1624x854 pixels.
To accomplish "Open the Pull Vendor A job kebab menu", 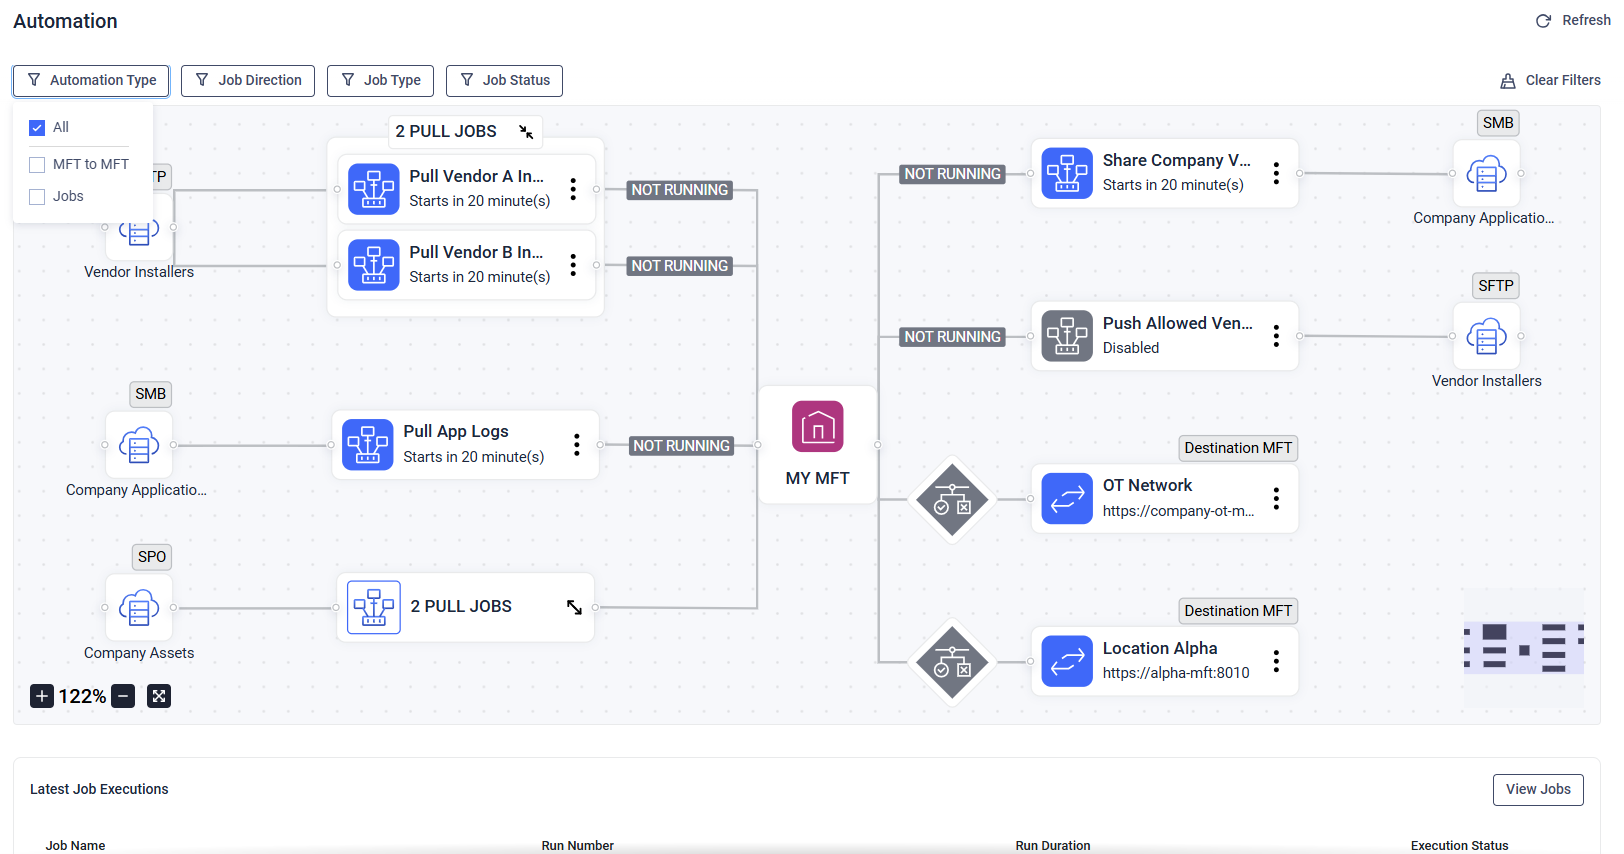I will 573,188.
